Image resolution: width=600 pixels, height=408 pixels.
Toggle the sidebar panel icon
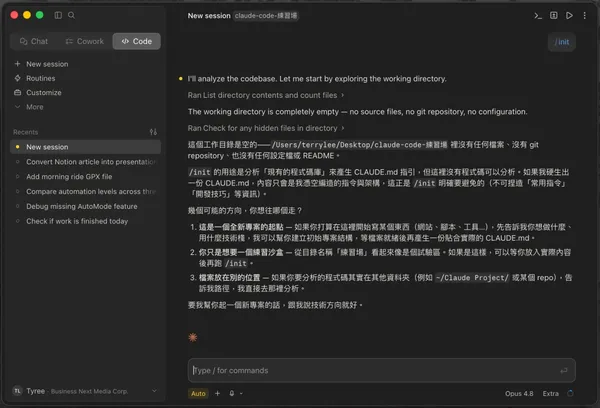(58, 15)
